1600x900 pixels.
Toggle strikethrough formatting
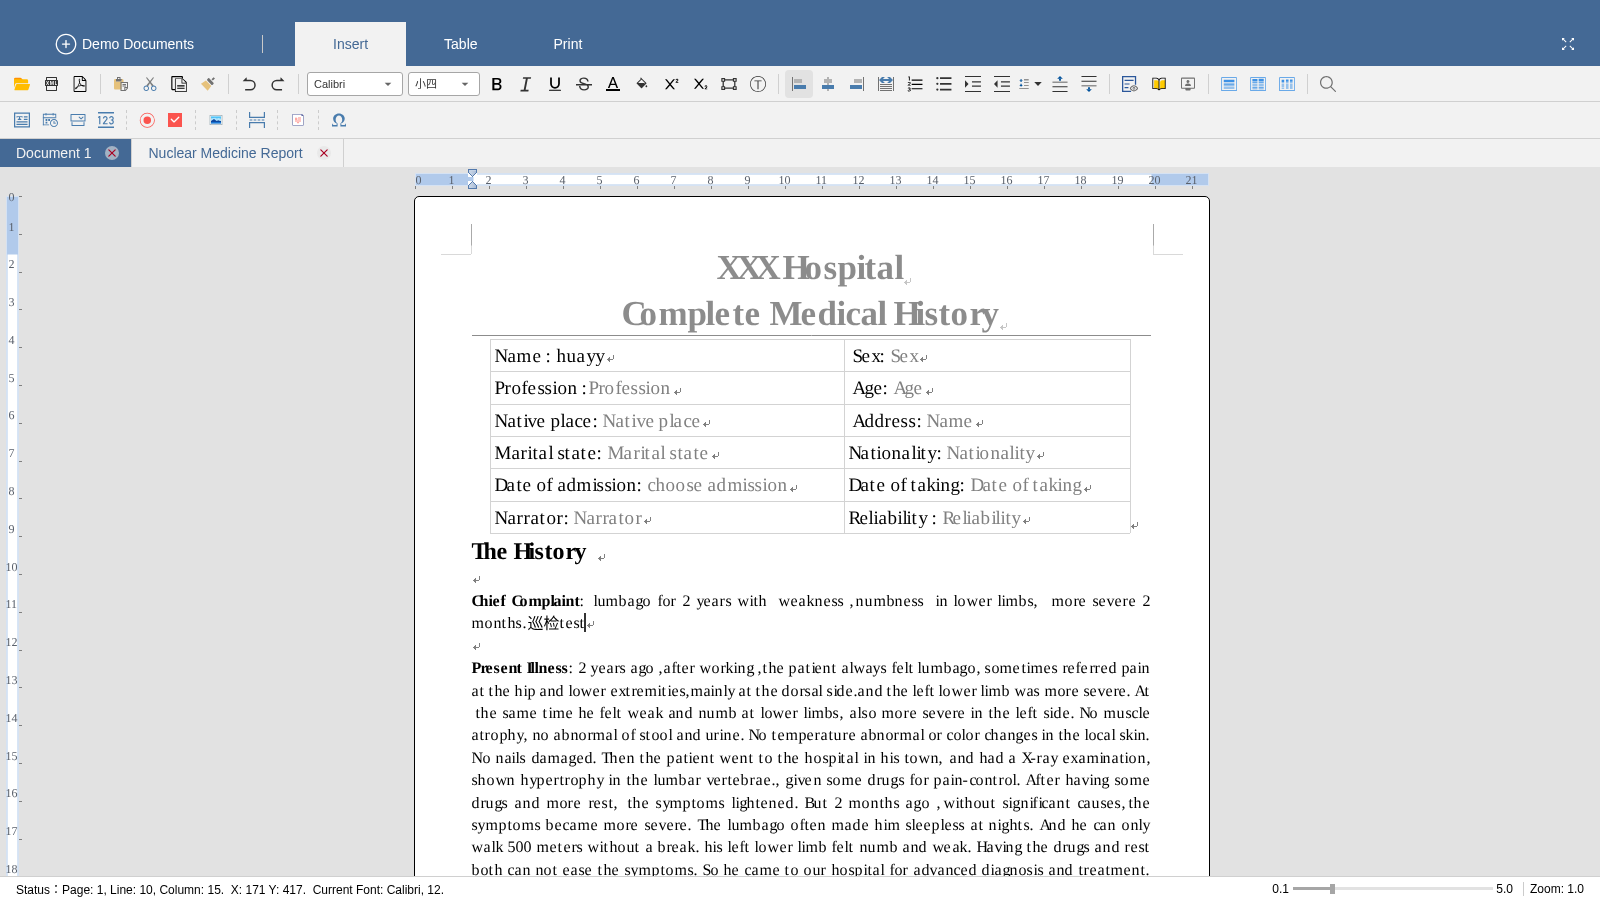tap(584, 84)
